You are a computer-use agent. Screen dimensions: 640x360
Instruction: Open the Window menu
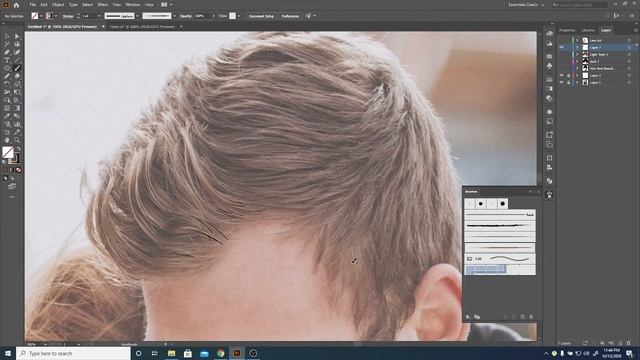pyautogui.click(x=132, y=5)
